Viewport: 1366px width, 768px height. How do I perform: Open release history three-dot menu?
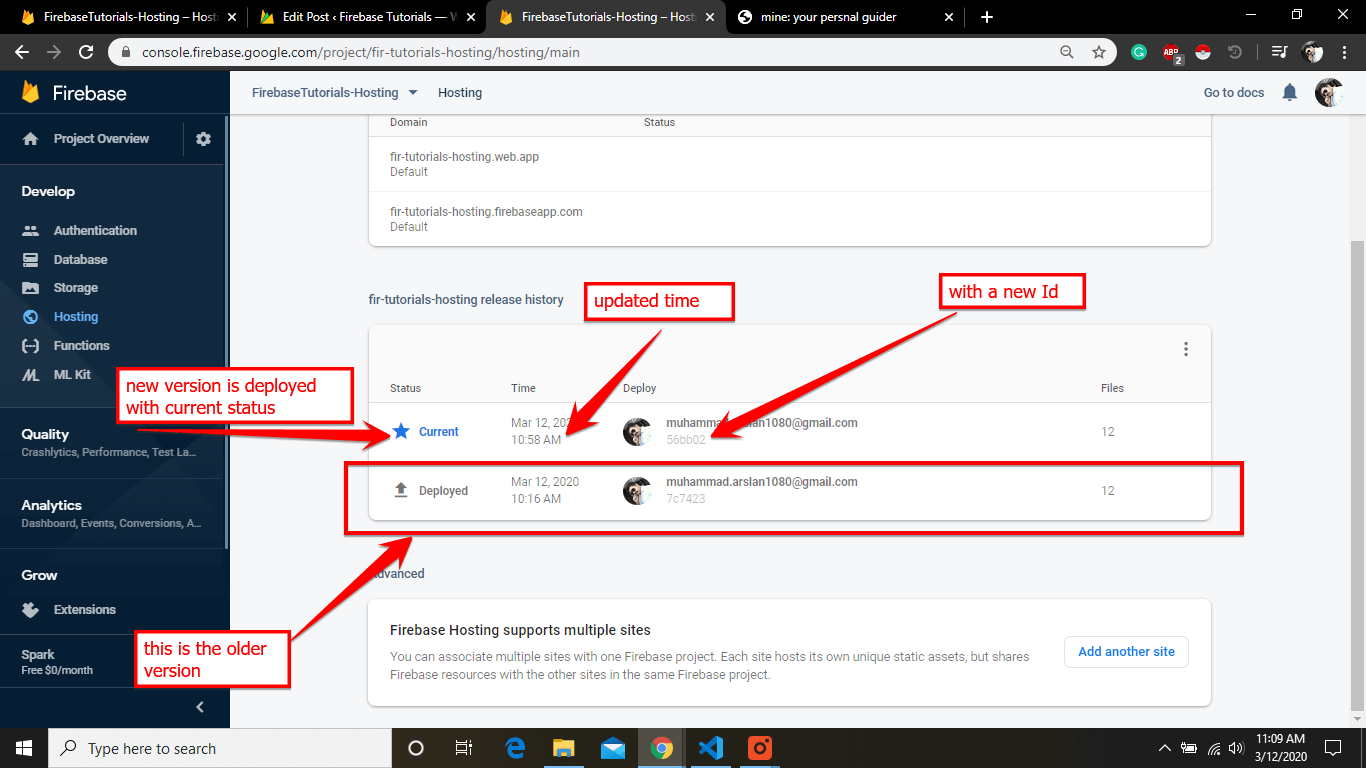[1186, 349]
